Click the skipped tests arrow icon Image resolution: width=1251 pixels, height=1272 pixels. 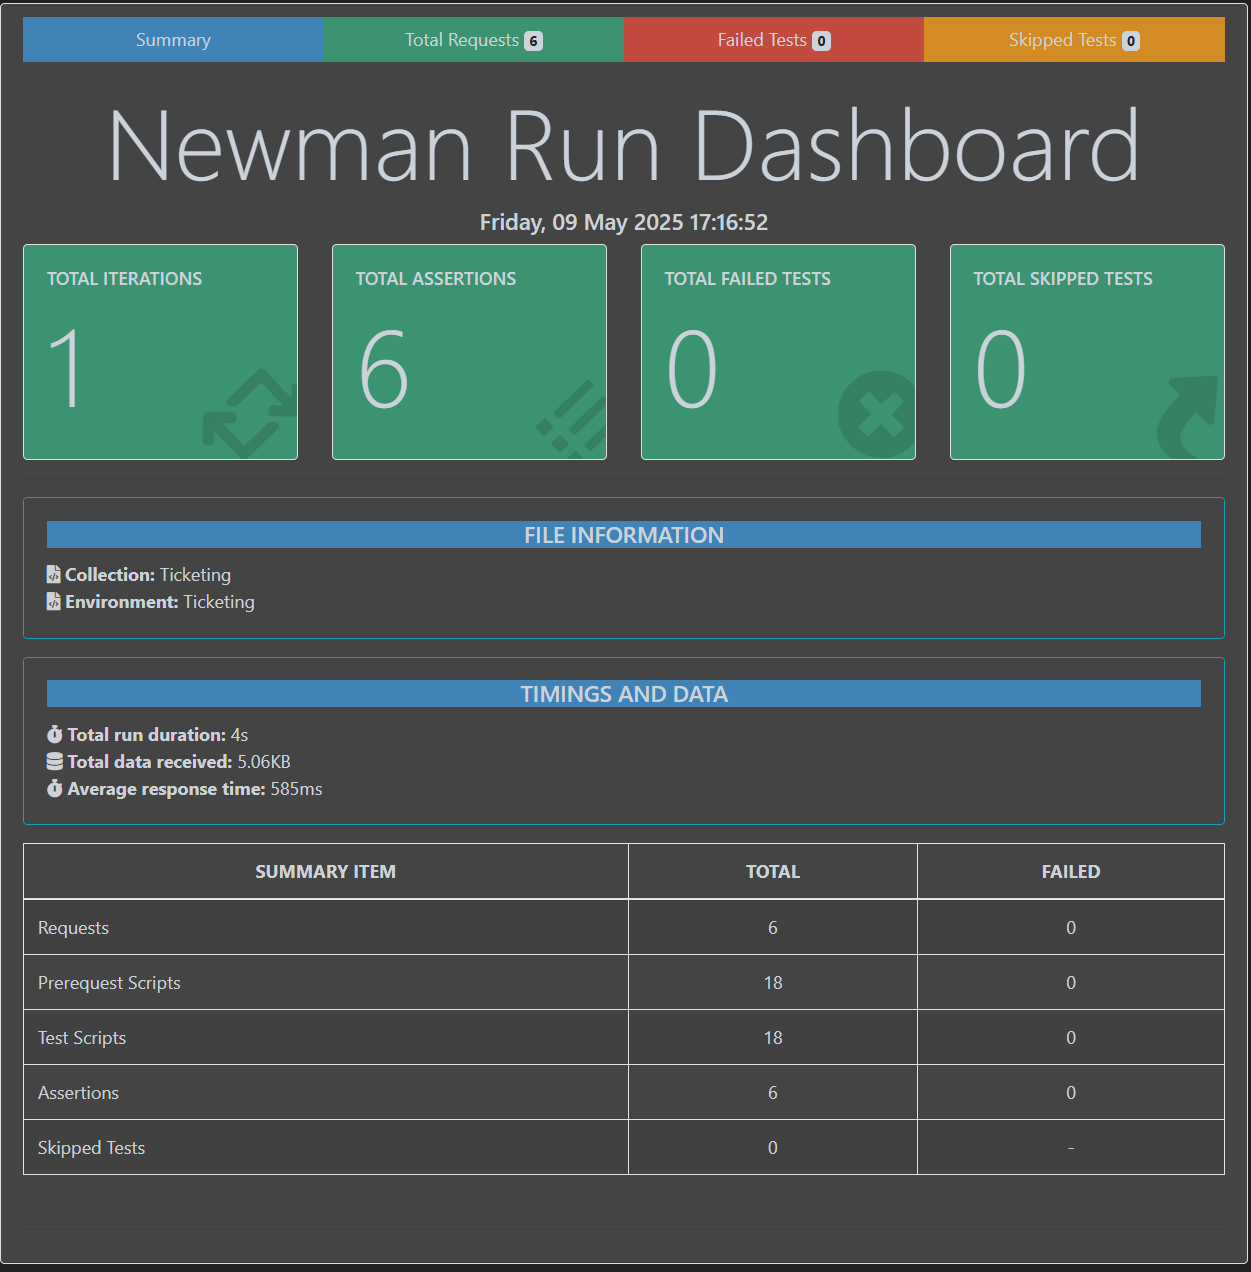point(1189,417)
